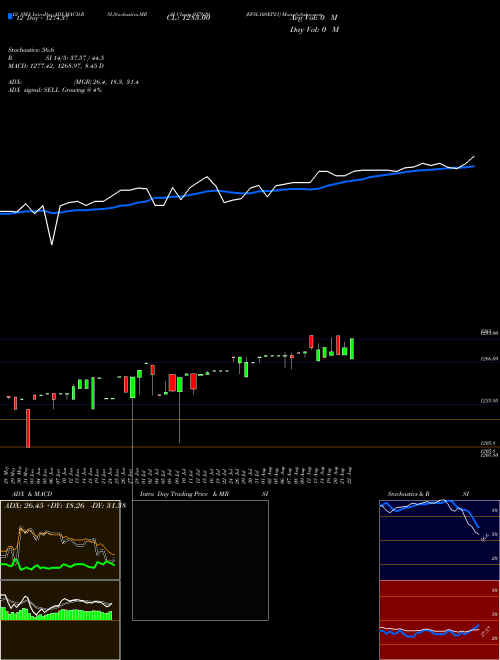Viewport: 500px width, 660px height.
Task: Click the 'Day Vol: 0 M' text
Action: pos(314,30)
